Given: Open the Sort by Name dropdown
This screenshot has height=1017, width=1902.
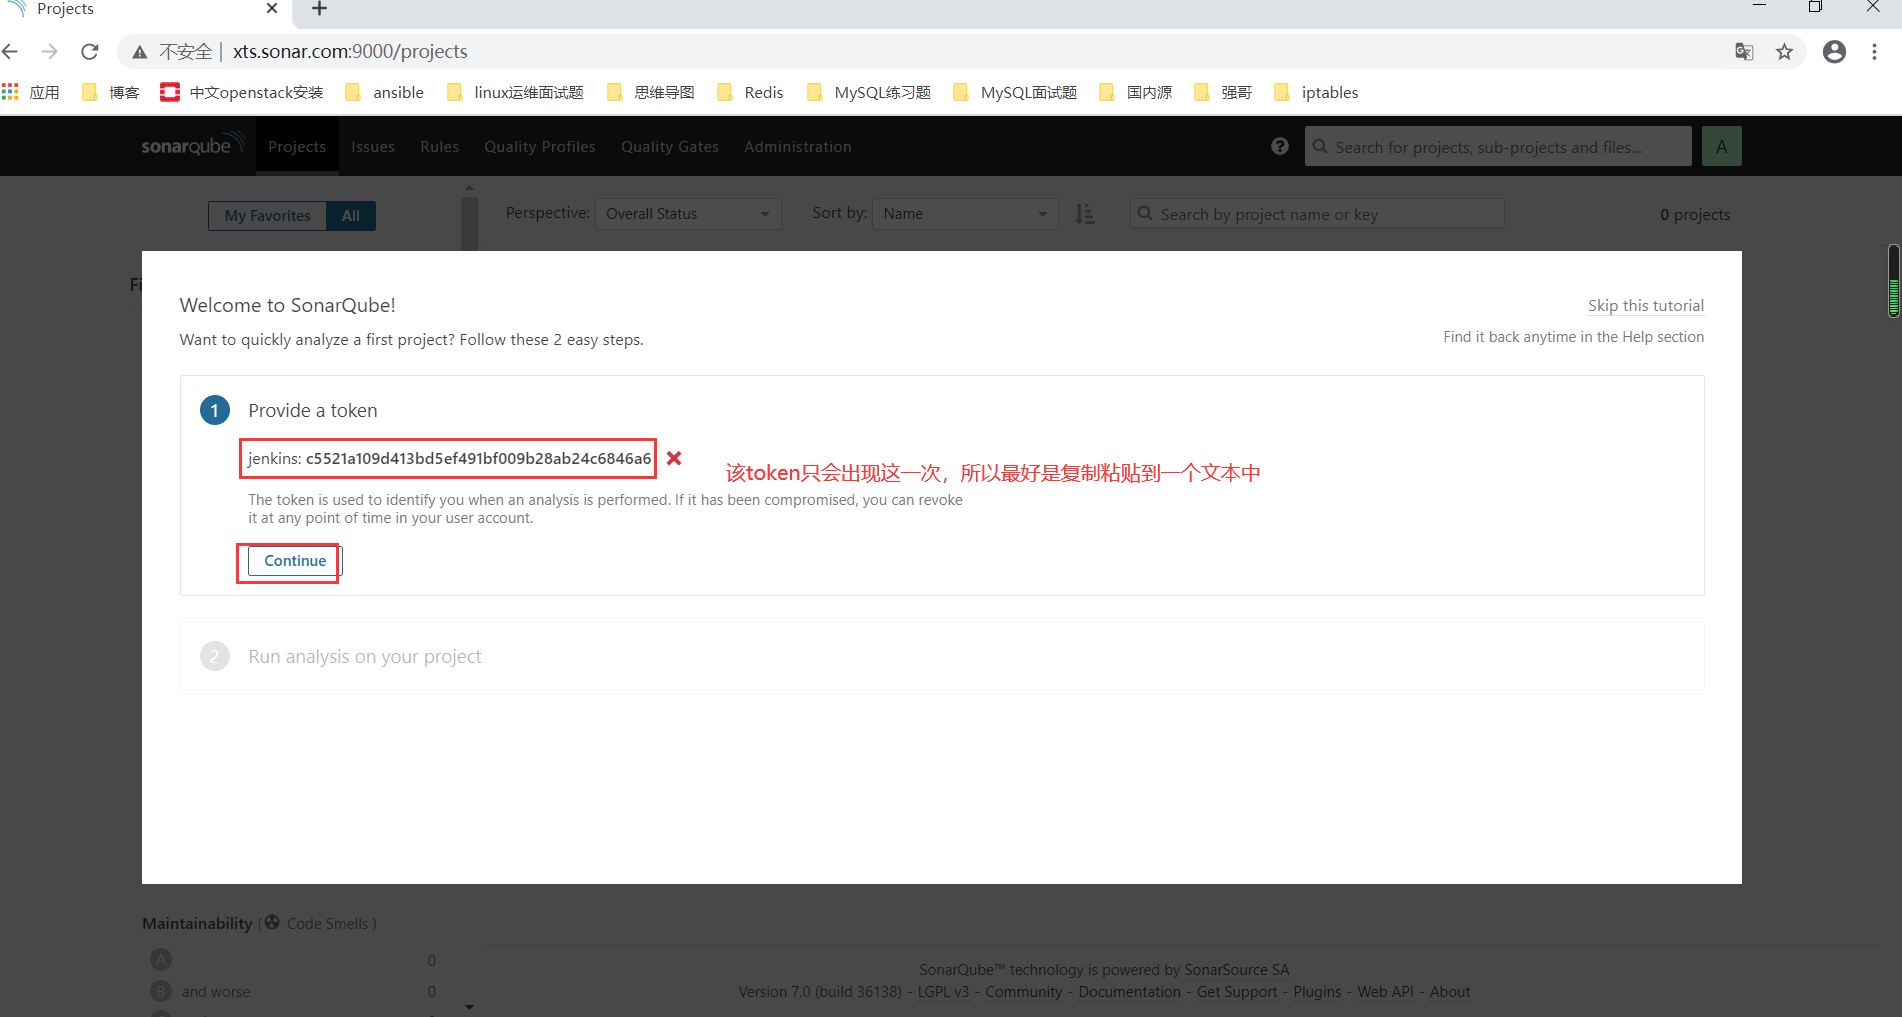Looking at the screenshot, I should click(965, 214).
